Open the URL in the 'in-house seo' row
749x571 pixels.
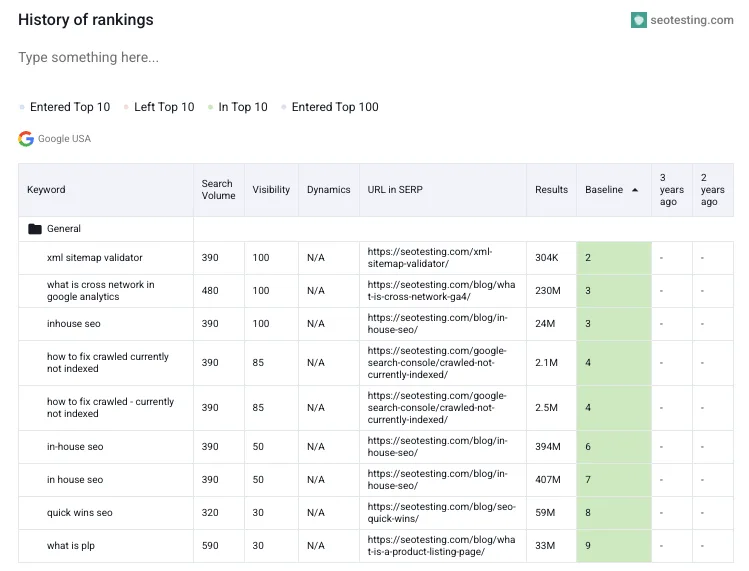pyautogui.click(x=437, y=447)
